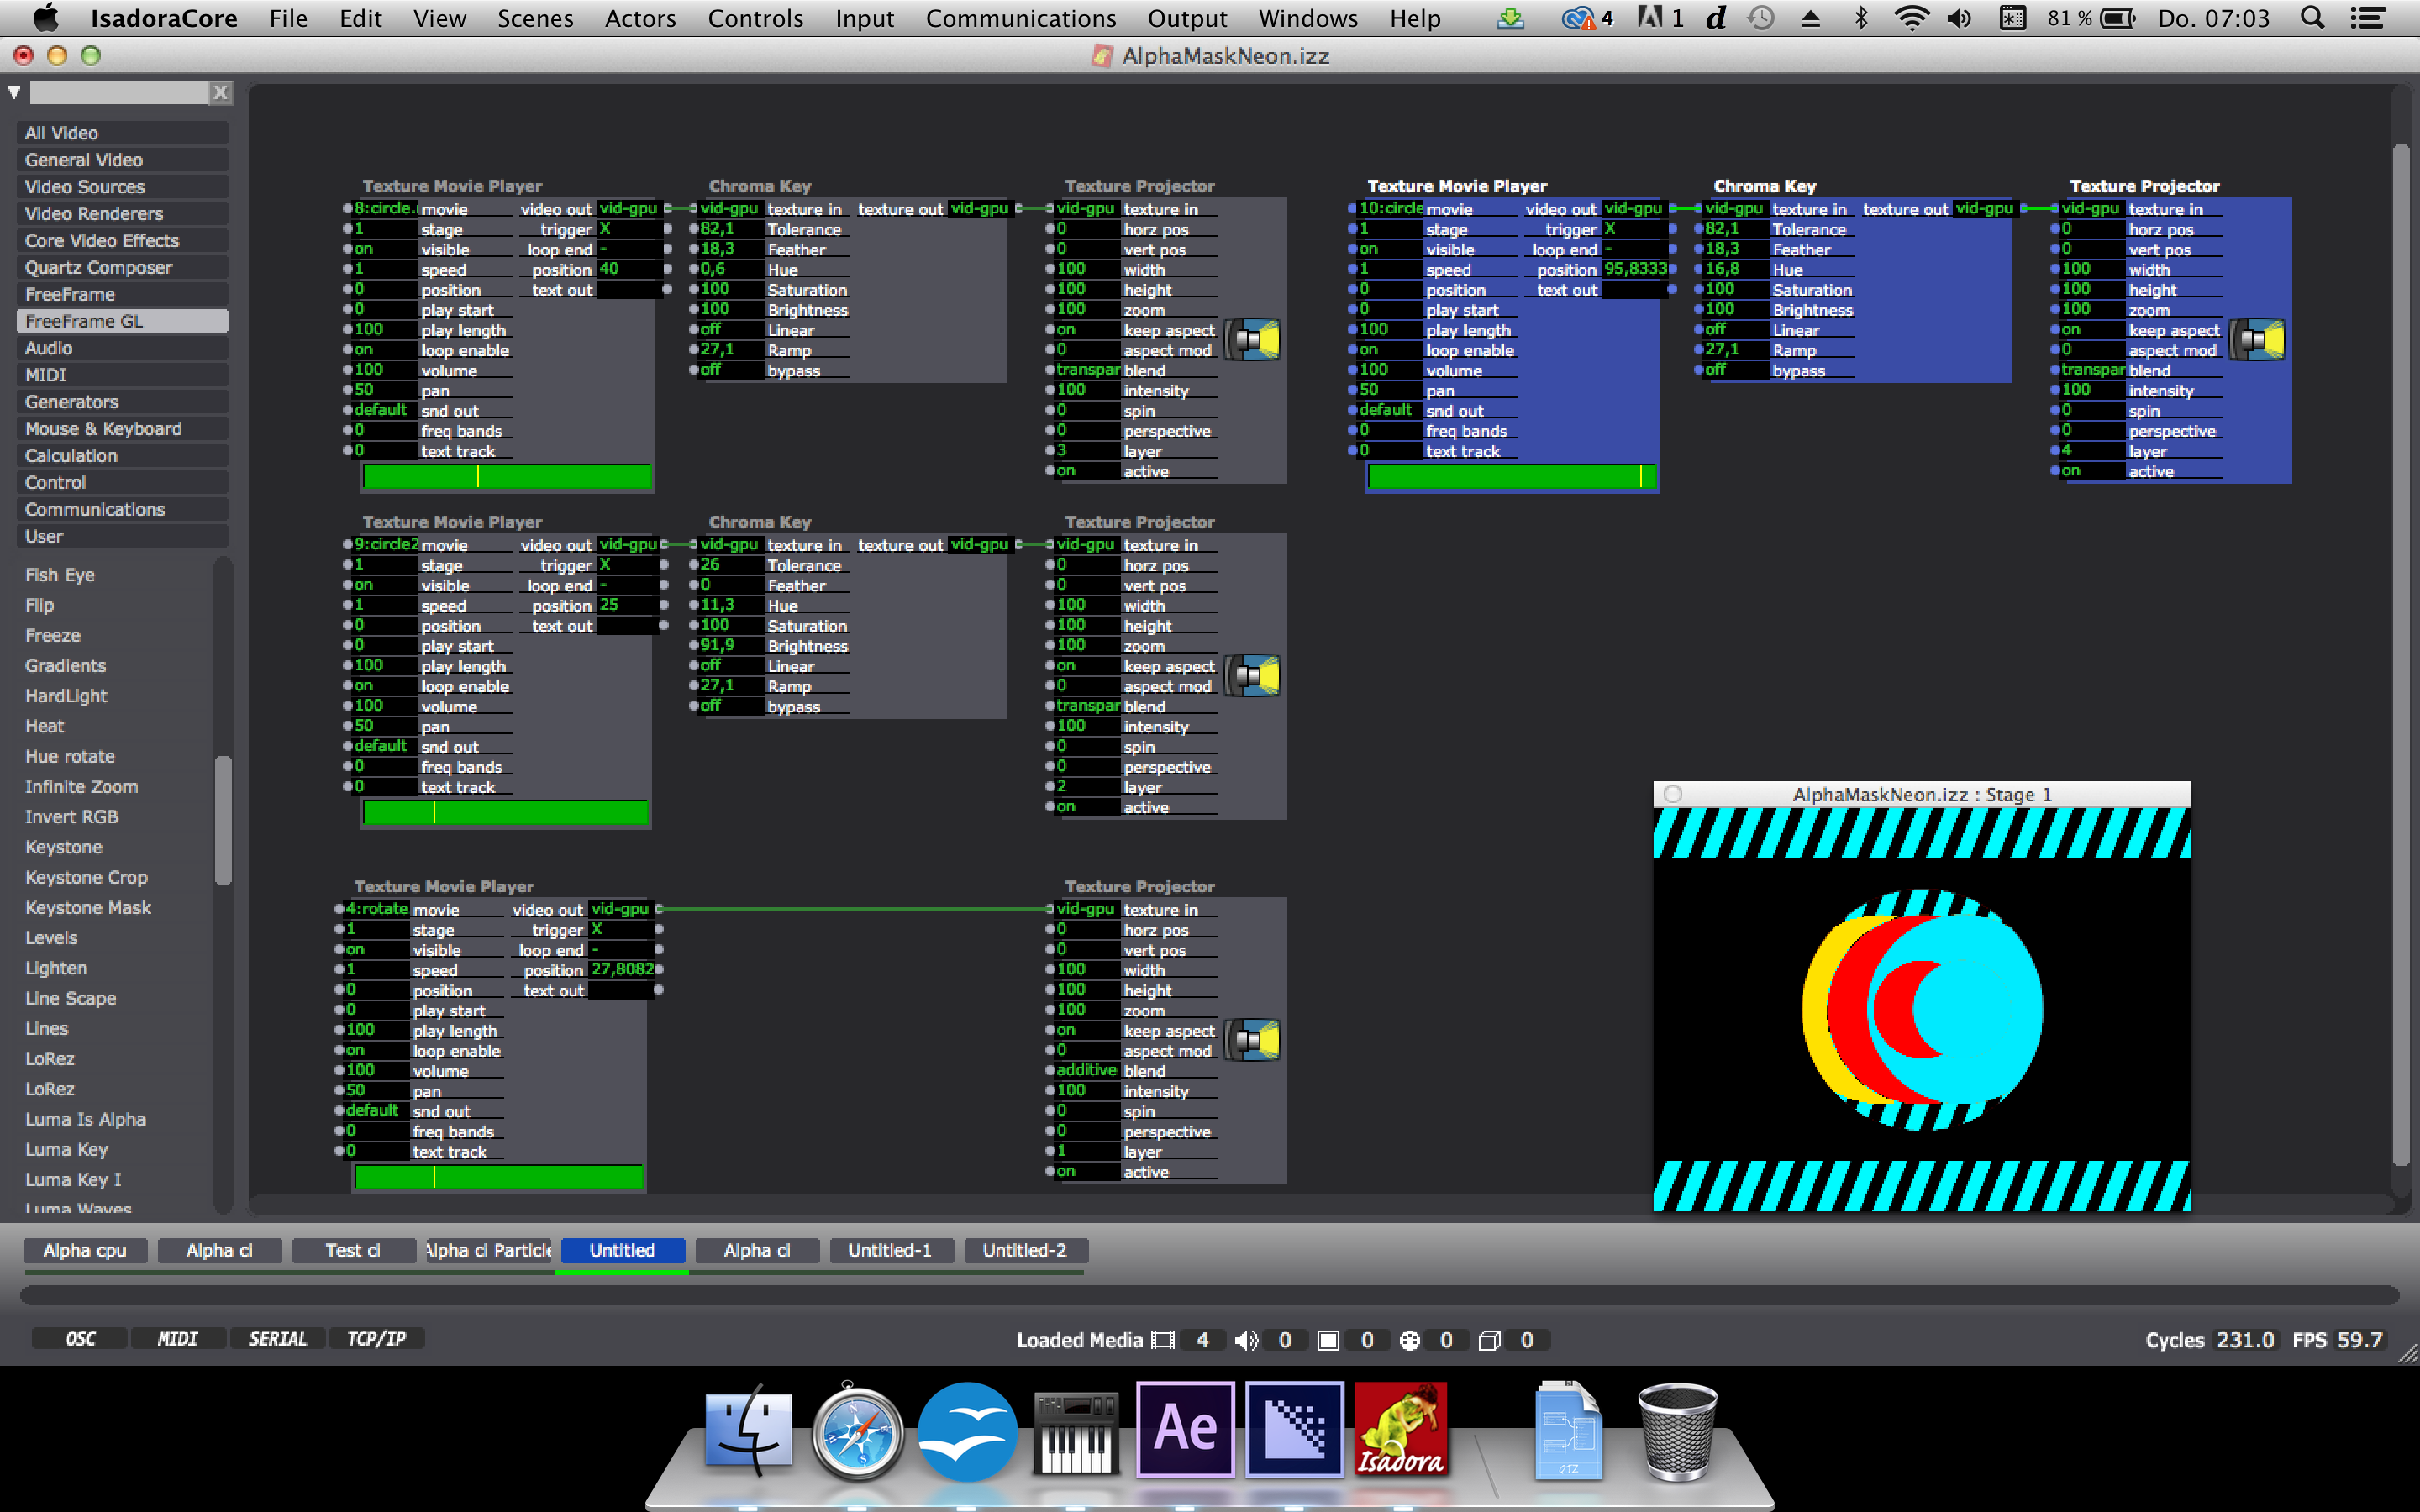This screenshot has height=1512, width=2420.
Task: Click projector icon on layer 2 Texture Projector
Action: (x=1253, y=676)
